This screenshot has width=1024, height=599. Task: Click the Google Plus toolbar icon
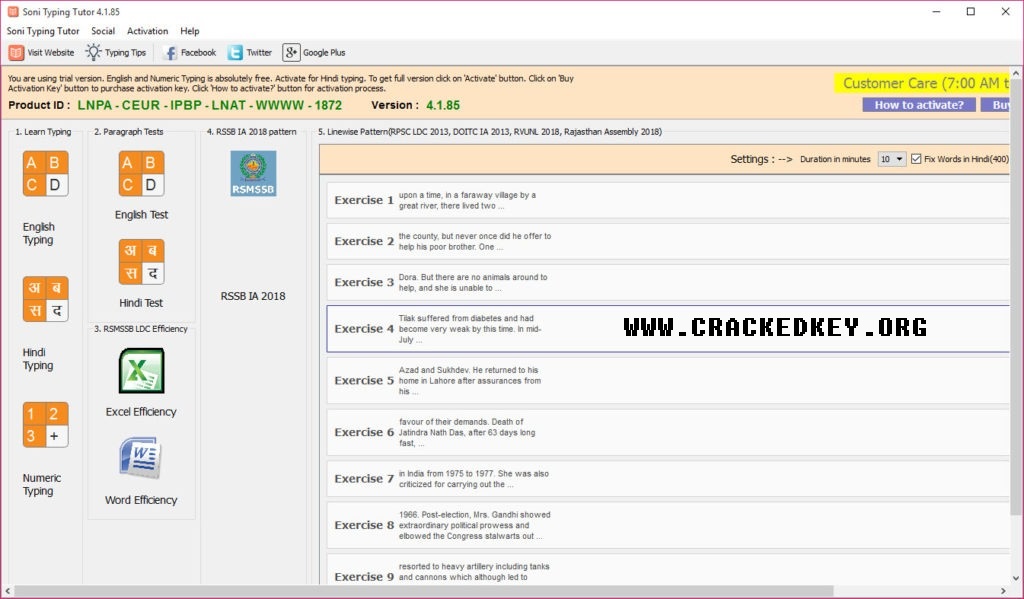tap(291, 52)
